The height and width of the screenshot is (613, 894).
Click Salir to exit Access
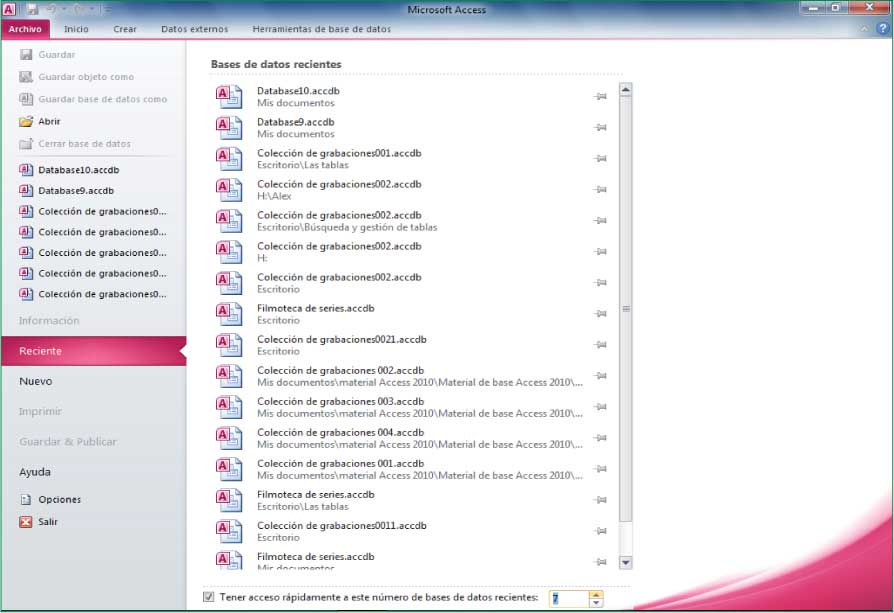[x=48, y=522]
